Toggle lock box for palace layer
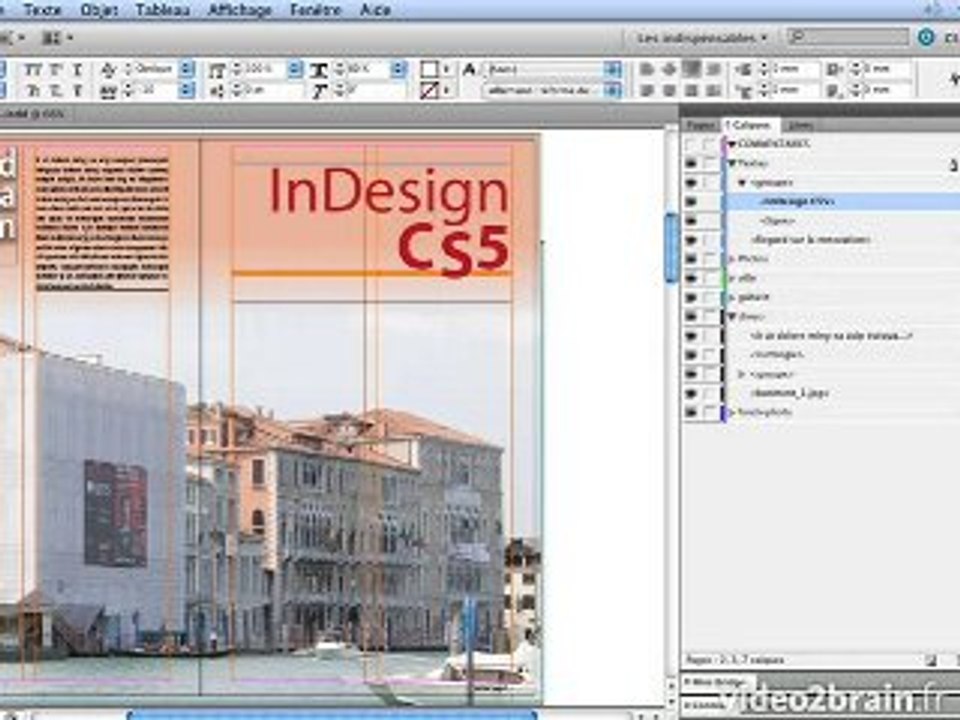The width and height of the screenshot is (960, 720). tap(710, 298)
